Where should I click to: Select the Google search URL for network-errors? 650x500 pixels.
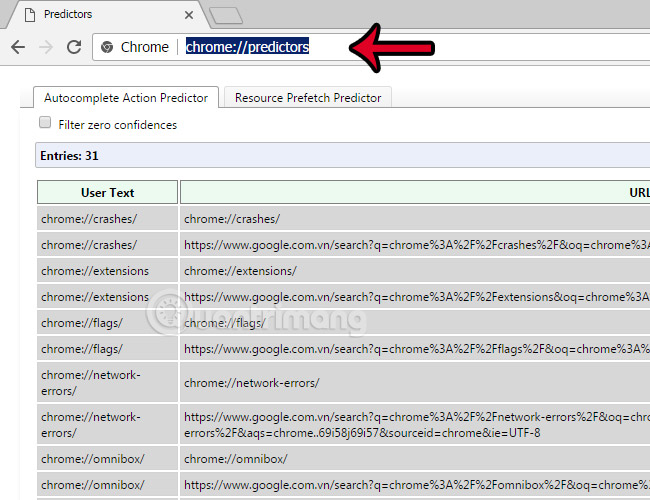[x=415, y=425]
